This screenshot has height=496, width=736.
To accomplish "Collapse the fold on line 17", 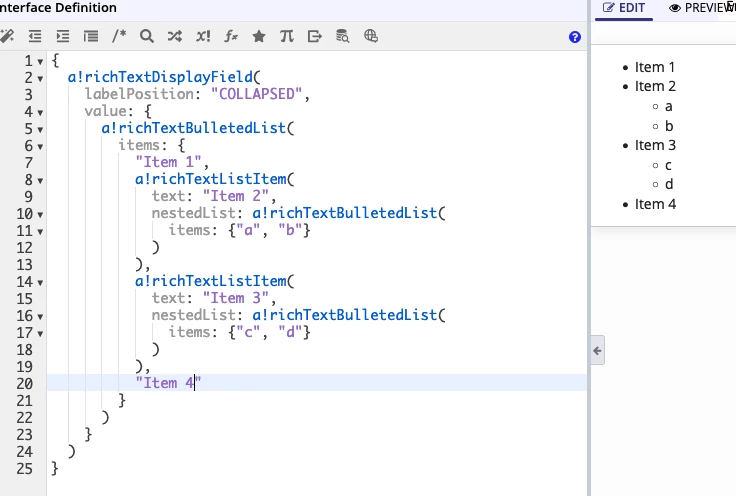I will coord(40,334).
